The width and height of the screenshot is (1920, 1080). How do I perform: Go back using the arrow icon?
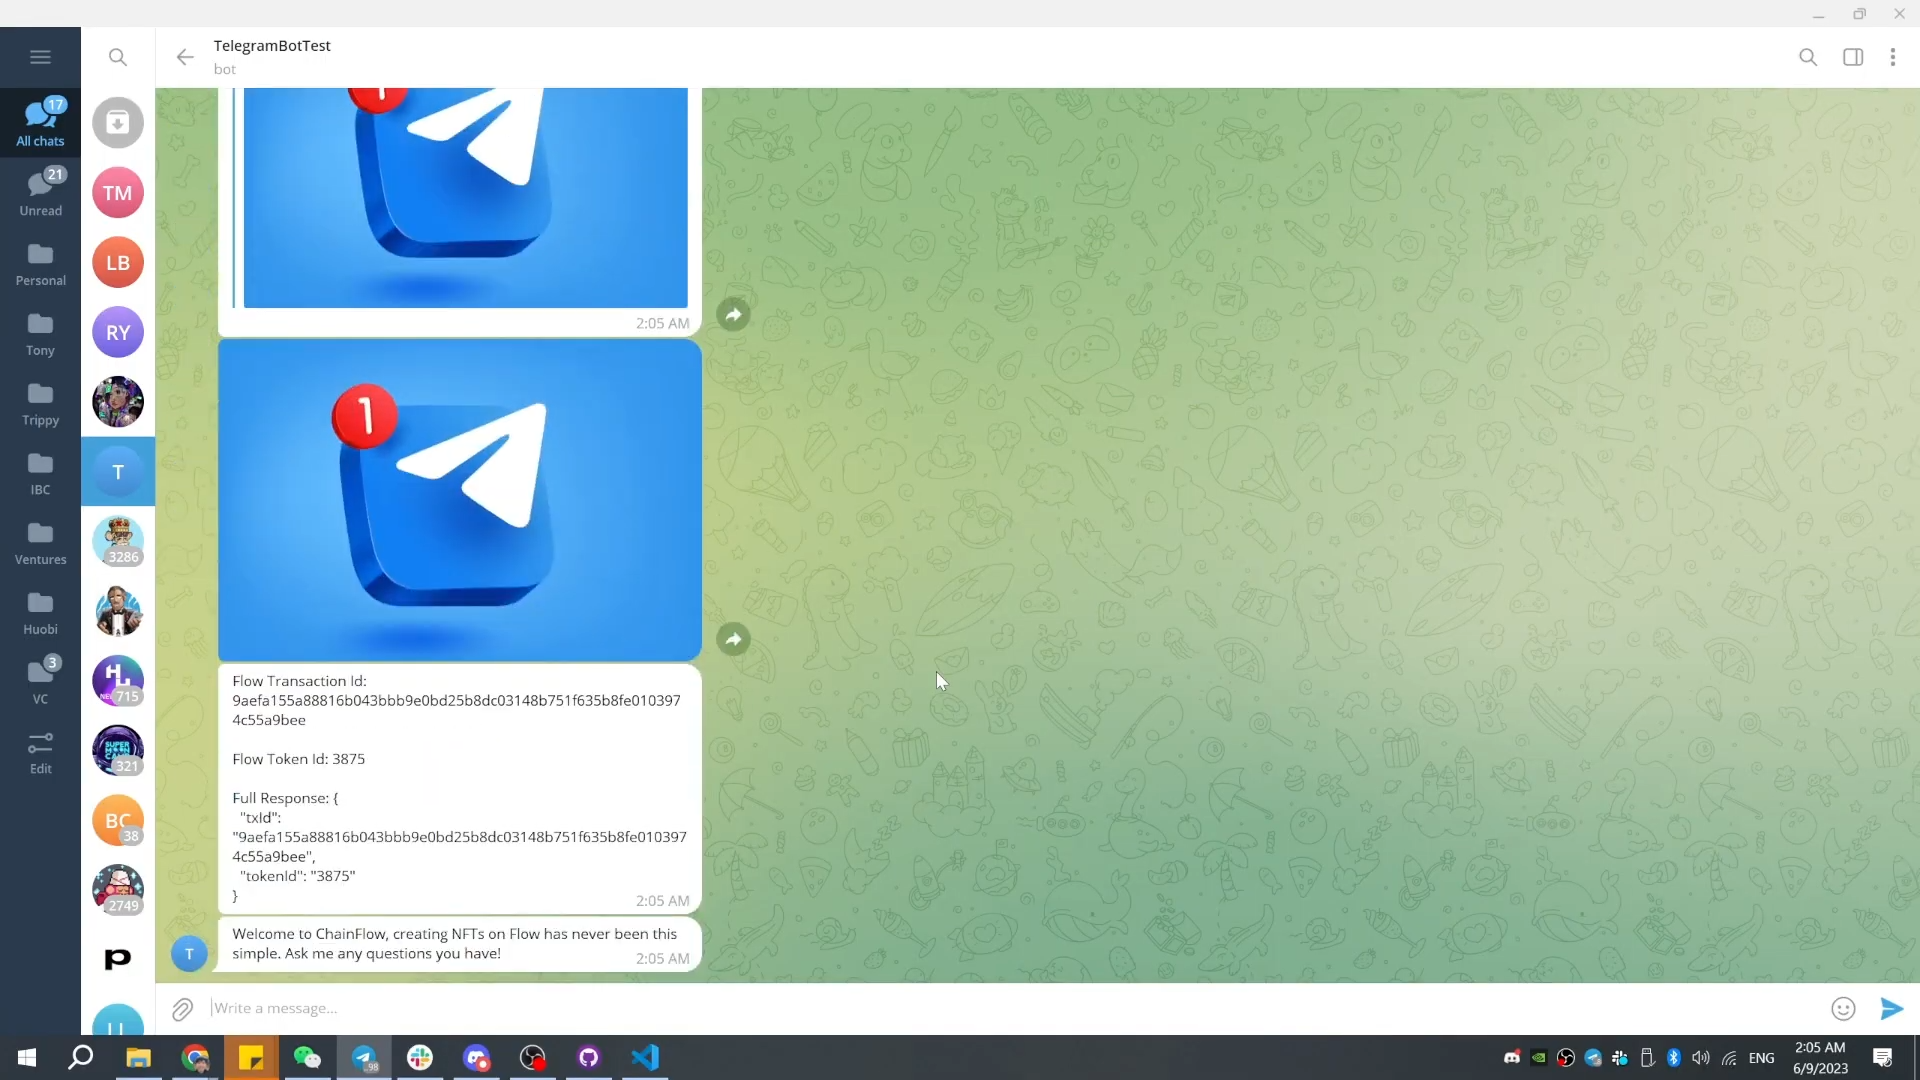185,57
